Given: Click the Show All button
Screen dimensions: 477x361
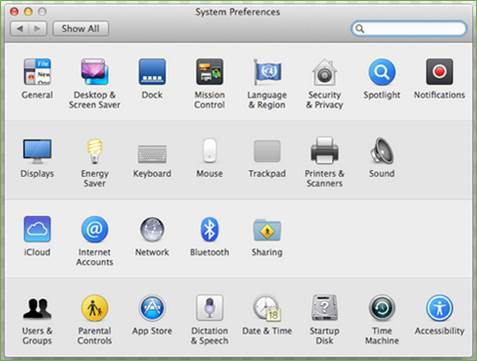Looking at the screenshot, I should (81, 29).
